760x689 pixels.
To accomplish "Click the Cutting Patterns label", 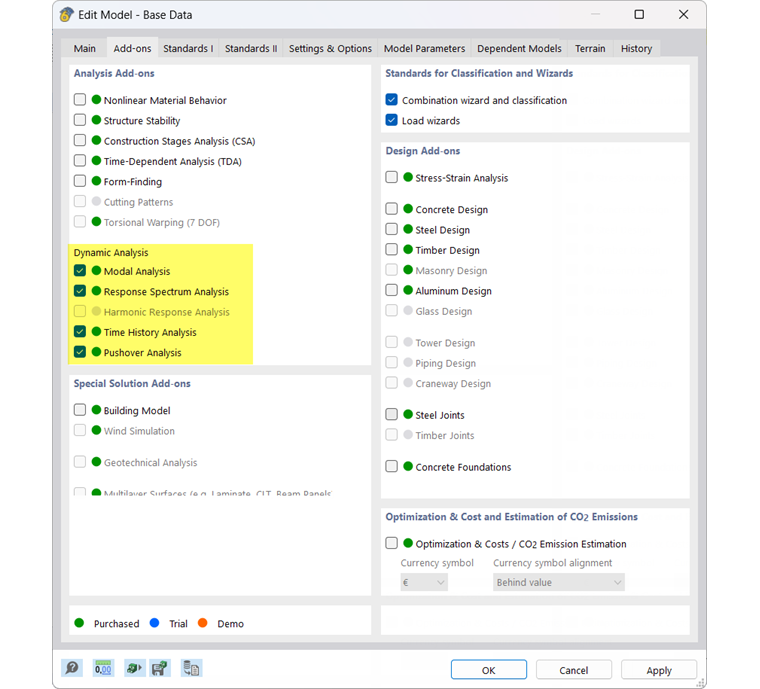I will pos(138,202).
